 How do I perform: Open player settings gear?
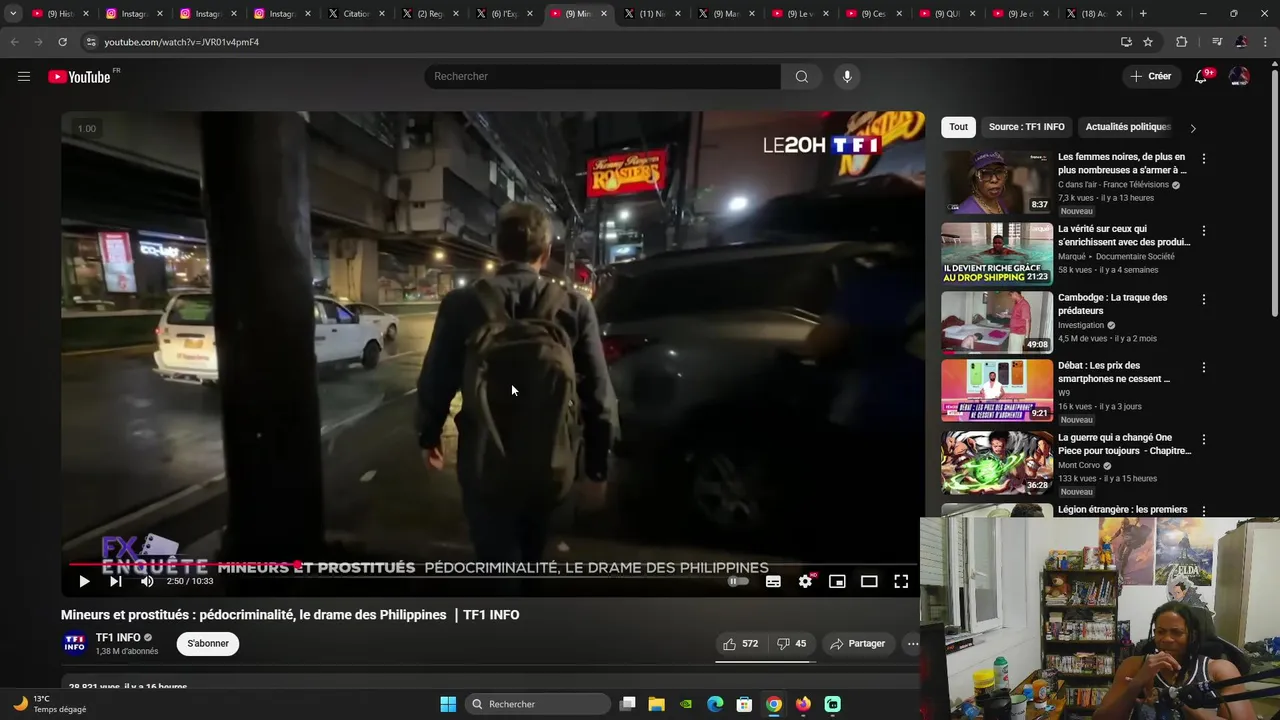tap(805, 581)
